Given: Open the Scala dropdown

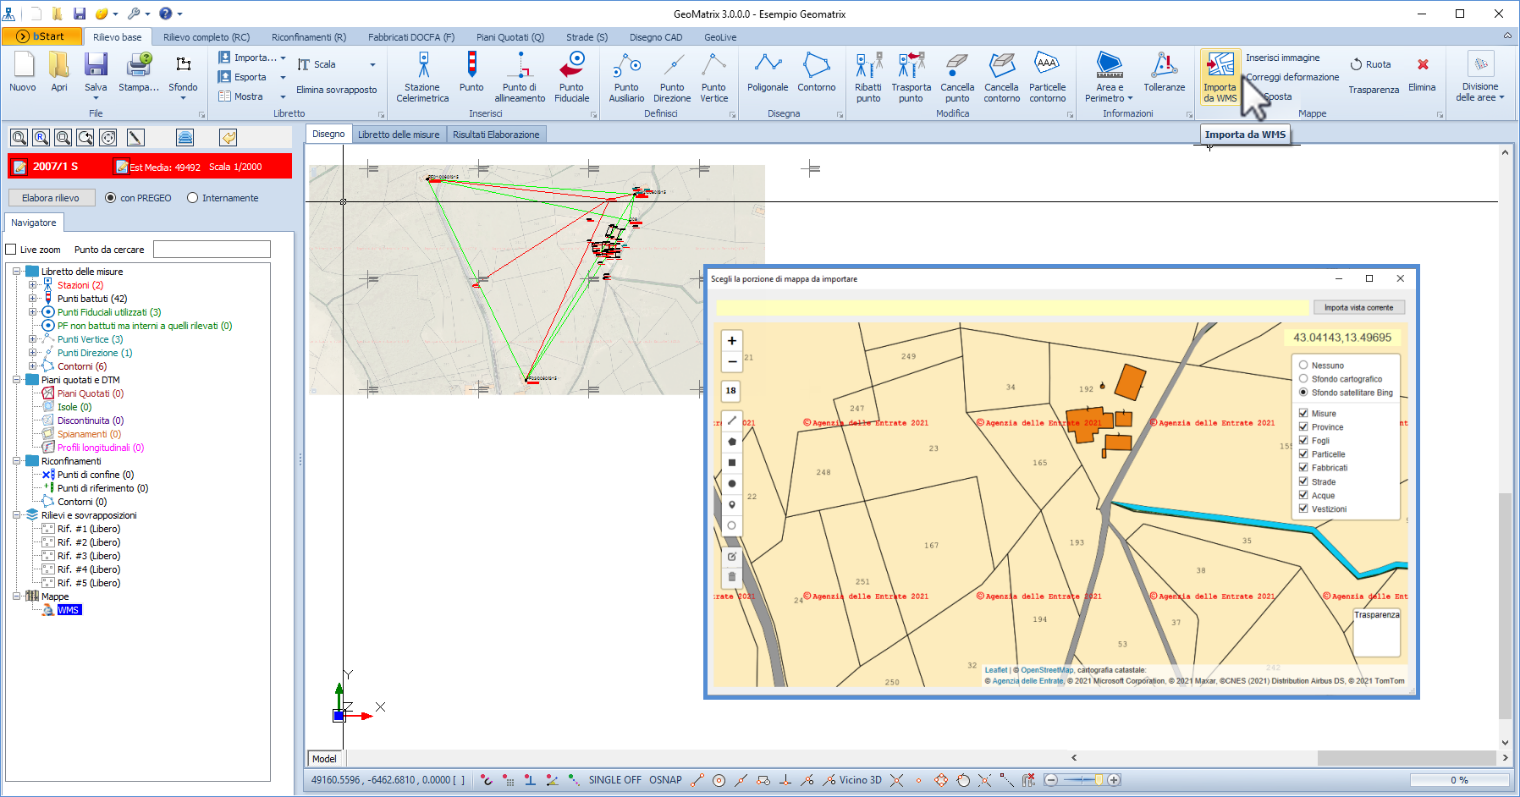Looking at the screenshot, I should point(373,64).
